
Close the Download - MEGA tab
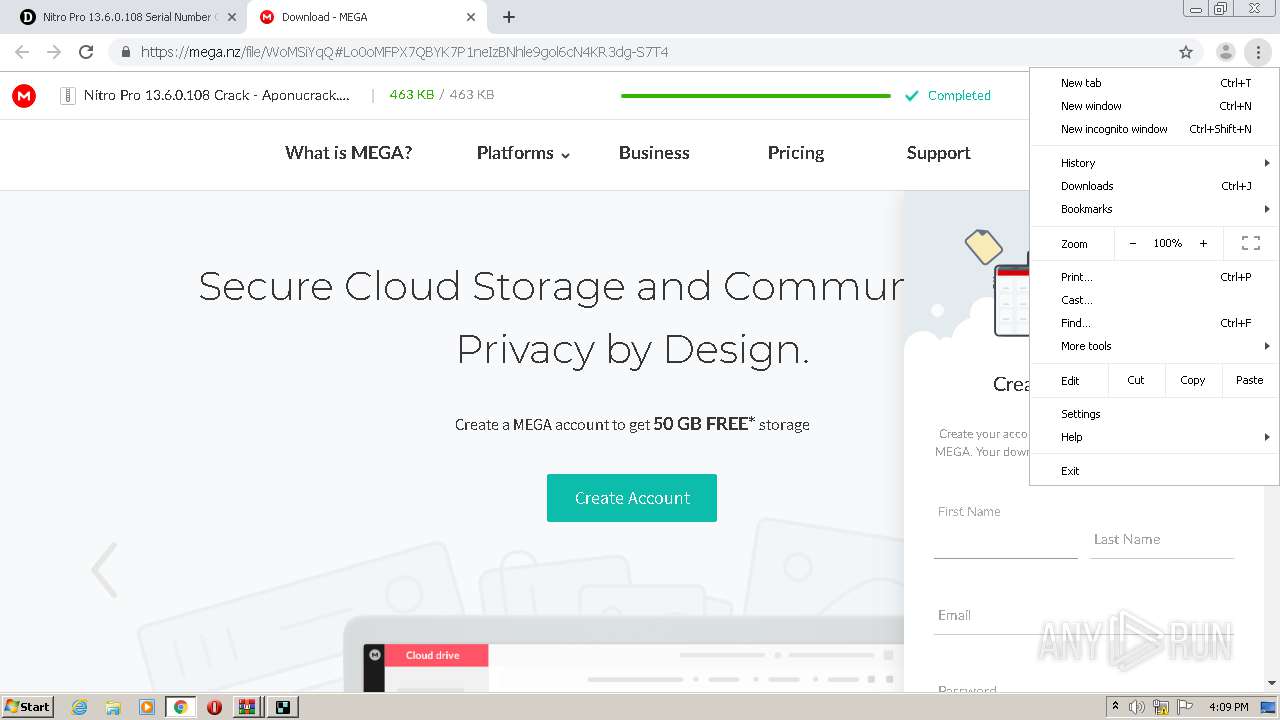[x=471, y=17]
